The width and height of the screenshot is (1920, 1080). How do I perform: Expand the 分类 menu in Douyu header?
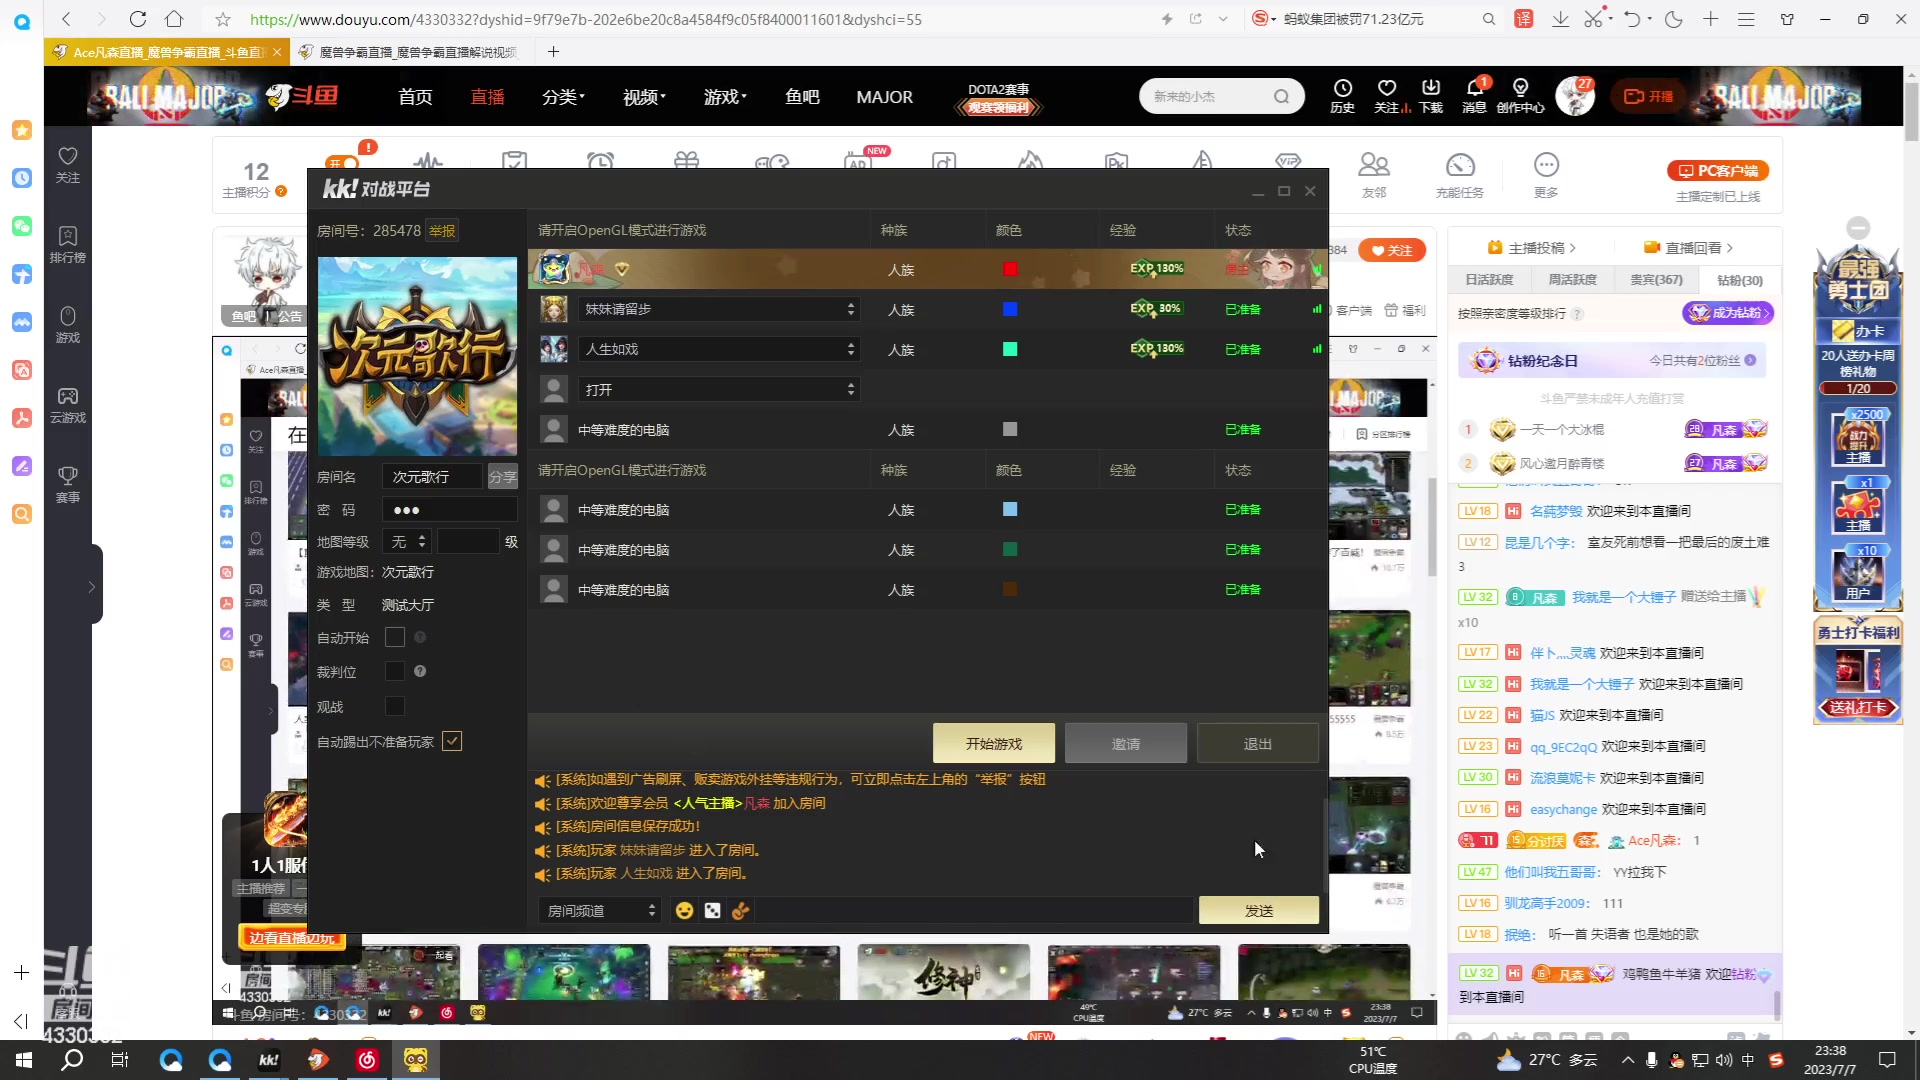pyautogui.click(x=563, y=97)
